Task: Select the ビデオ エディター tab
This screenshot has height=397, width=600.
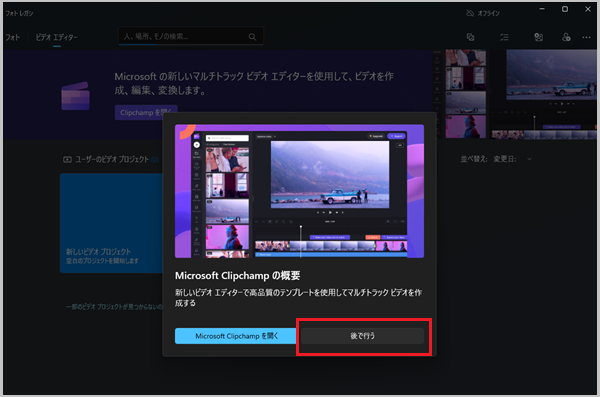Action: point(57,37)
